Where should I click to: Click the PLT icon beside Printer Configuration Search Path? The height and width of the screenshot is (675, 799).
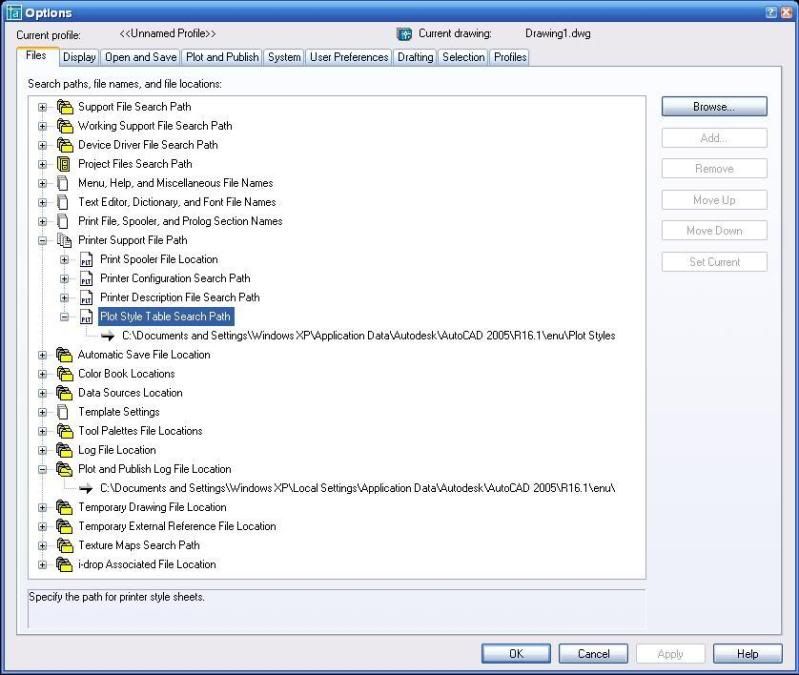coord(86,279)
